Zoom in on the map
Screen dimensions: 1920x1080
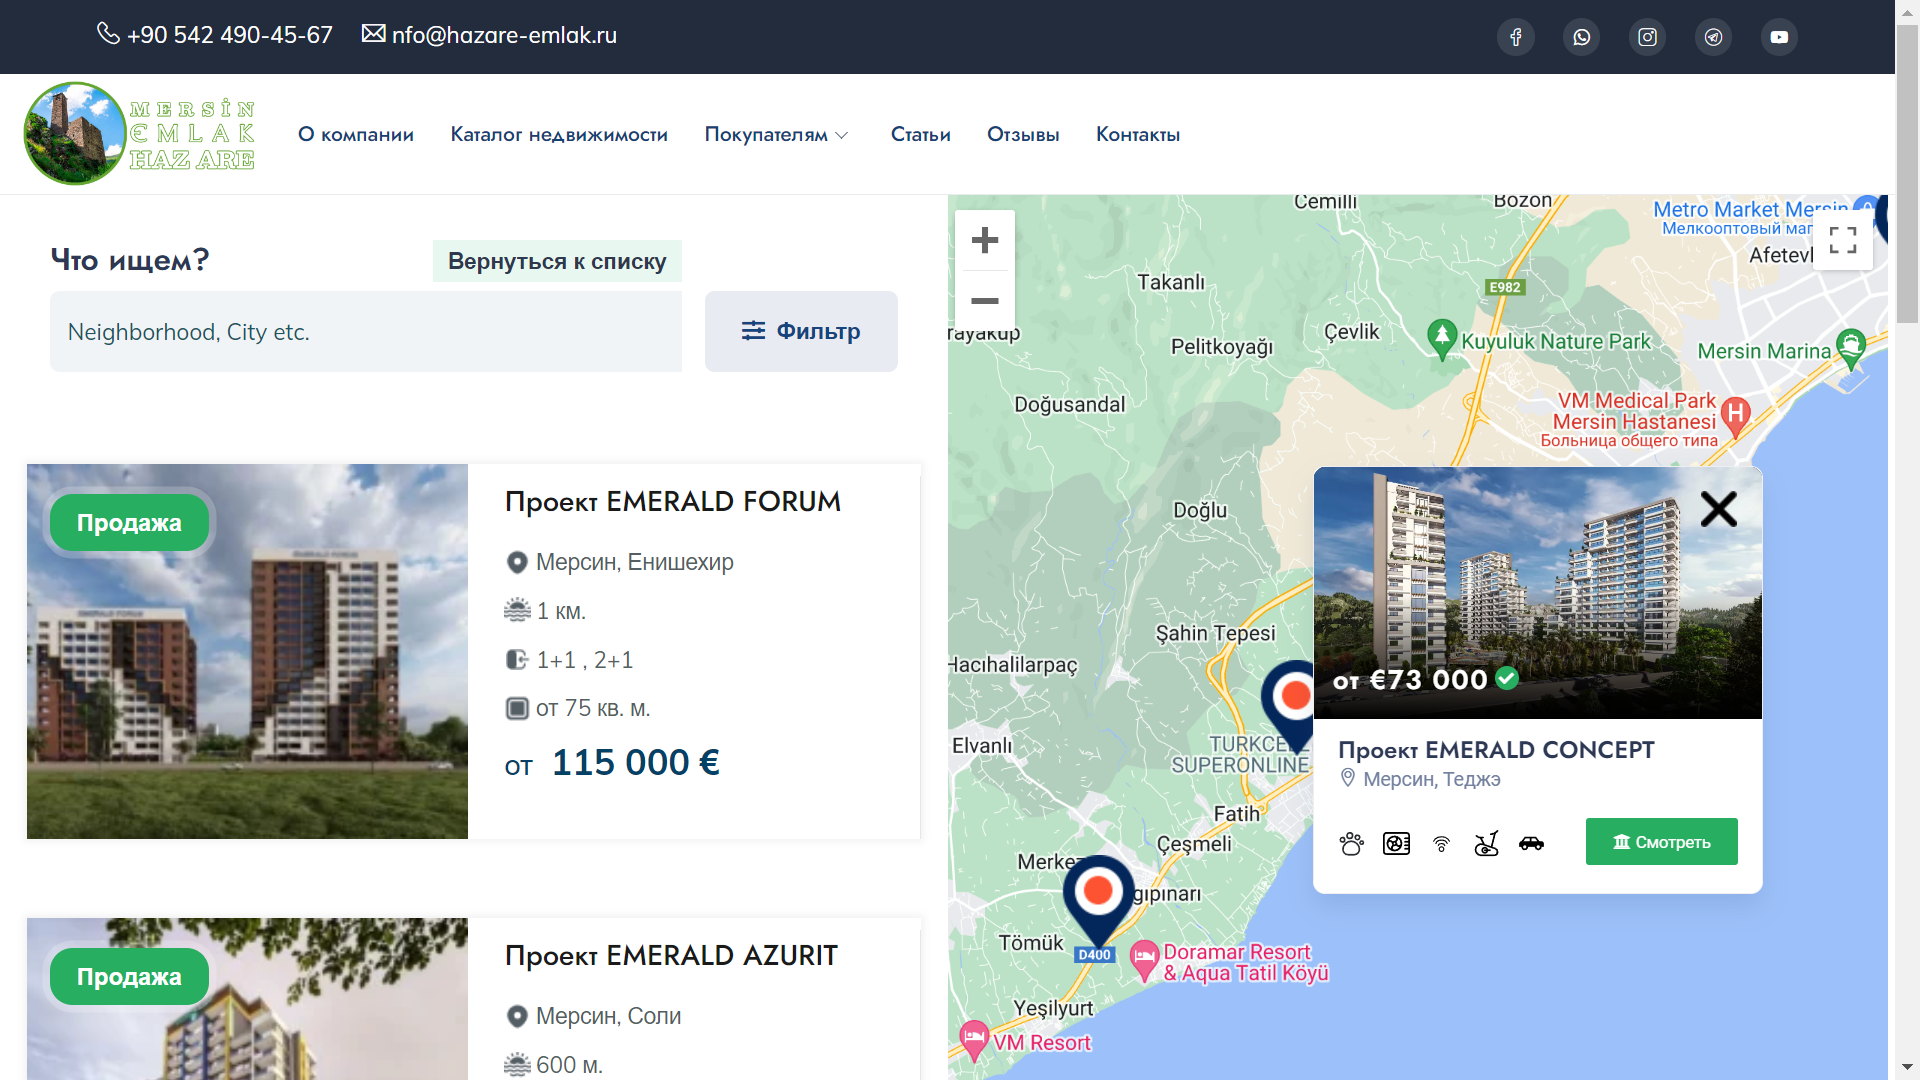(x=985, y=240)
